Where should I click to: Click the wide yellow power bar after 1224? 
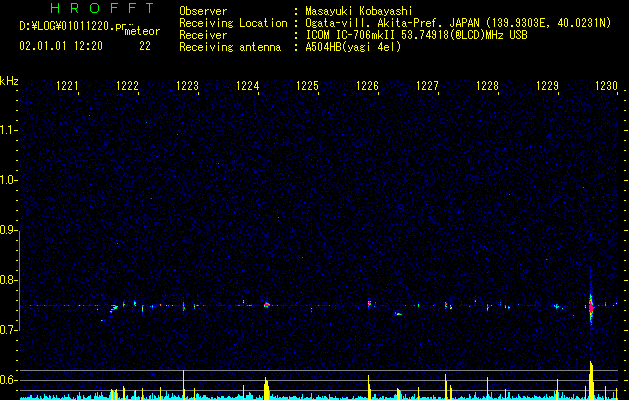point(266,388)
